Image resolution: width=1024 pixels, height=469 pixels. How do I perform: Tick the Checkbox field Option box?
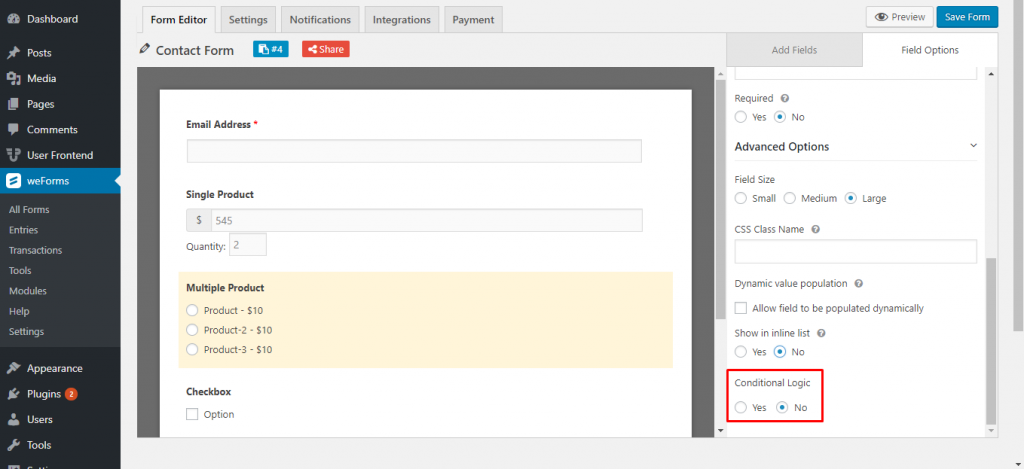(x=192, y=414)
